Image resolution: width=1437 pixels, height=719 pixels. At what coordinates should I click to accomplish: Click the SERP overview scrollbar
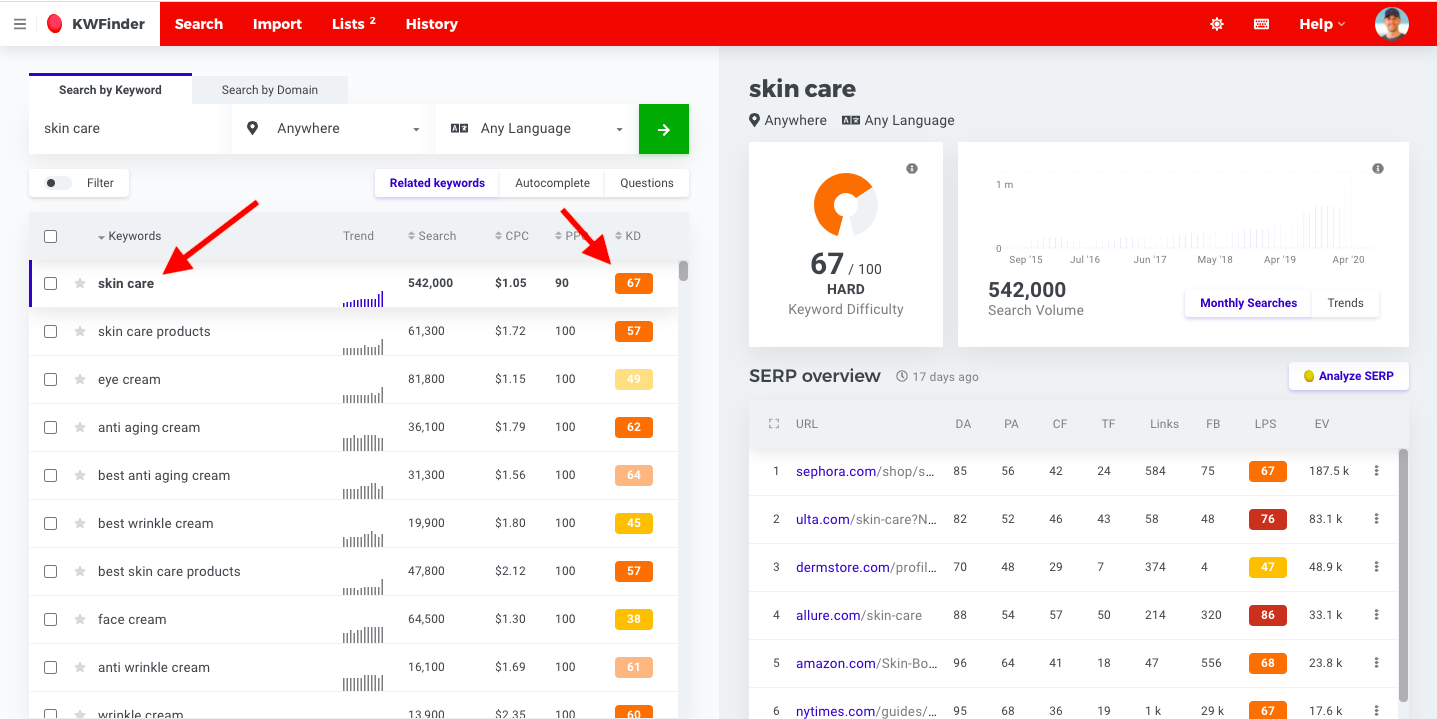(1403, 574)
